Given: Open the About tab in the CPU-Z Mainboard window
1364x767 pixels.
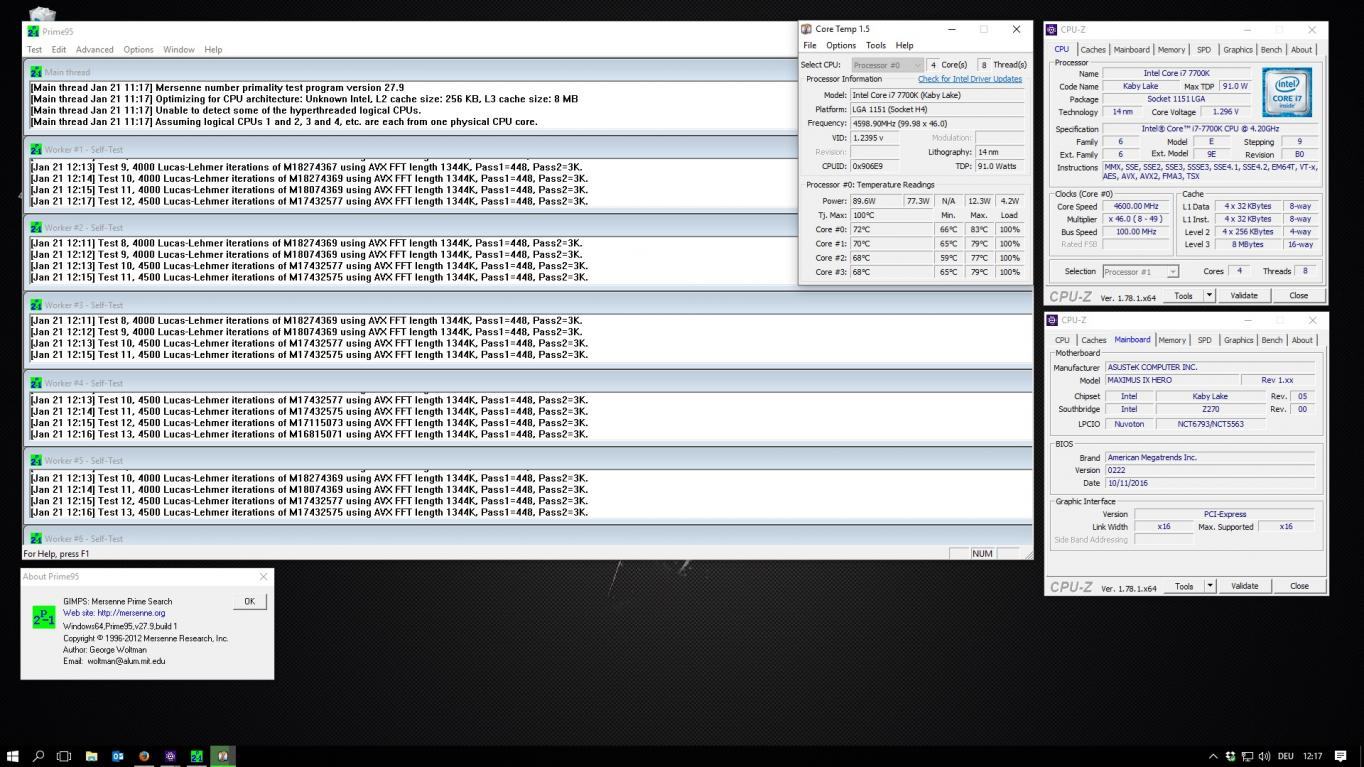Looking at the screenshot, I should [1302, 340].
